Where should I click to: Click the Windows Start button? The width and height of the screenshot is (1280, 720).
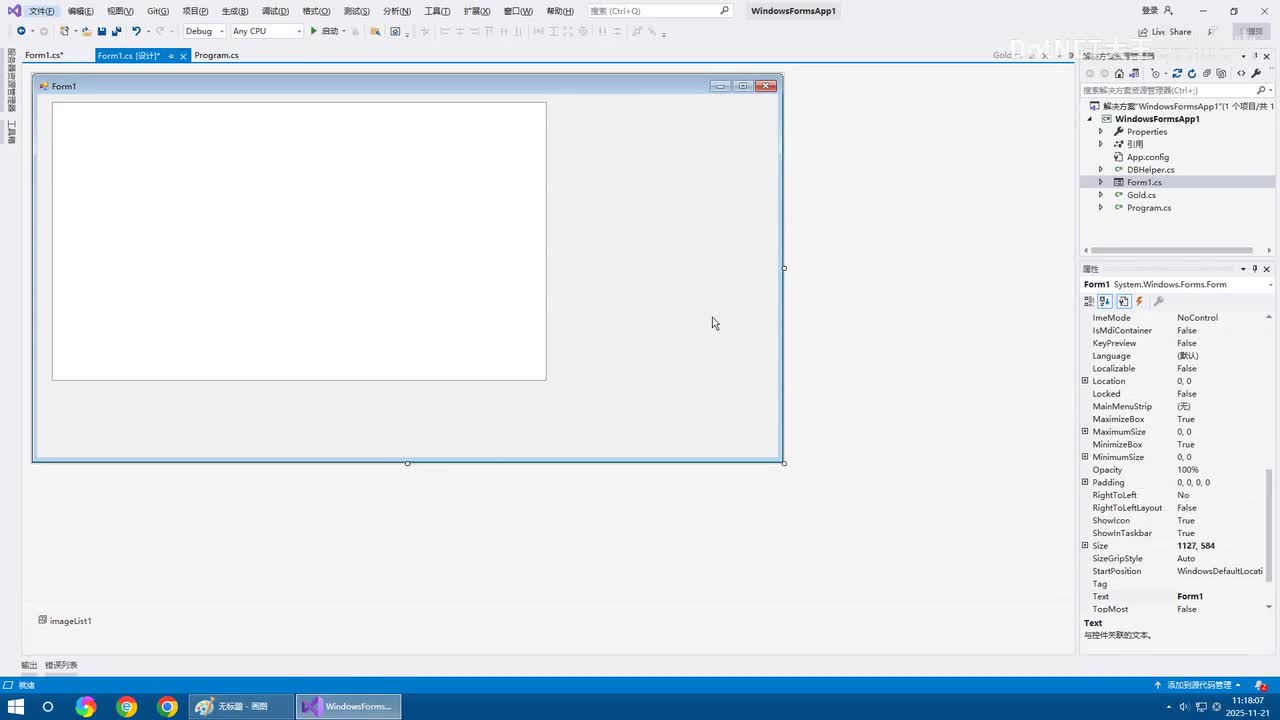click(16, 706)
